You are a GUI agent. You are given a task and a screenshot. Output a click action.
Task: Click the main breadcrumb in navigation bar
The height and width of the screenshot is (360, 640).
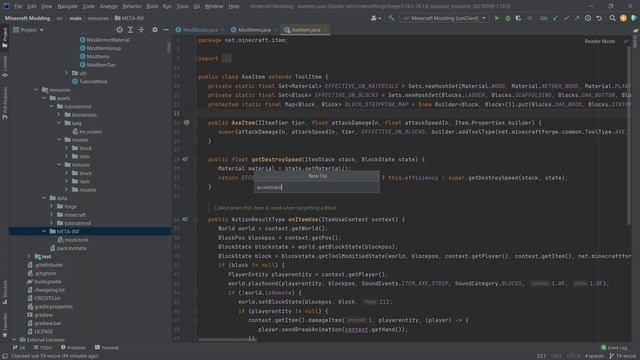pos(75,18)
